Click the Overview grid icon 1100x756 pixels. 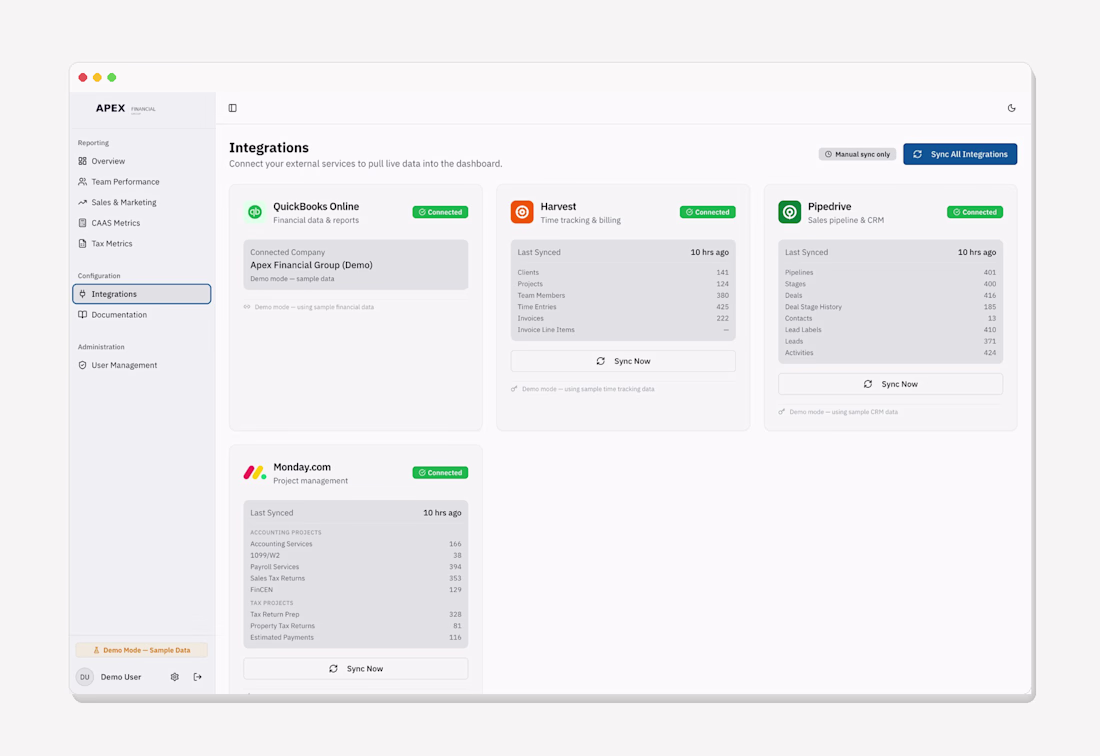[x=82, y=161]
